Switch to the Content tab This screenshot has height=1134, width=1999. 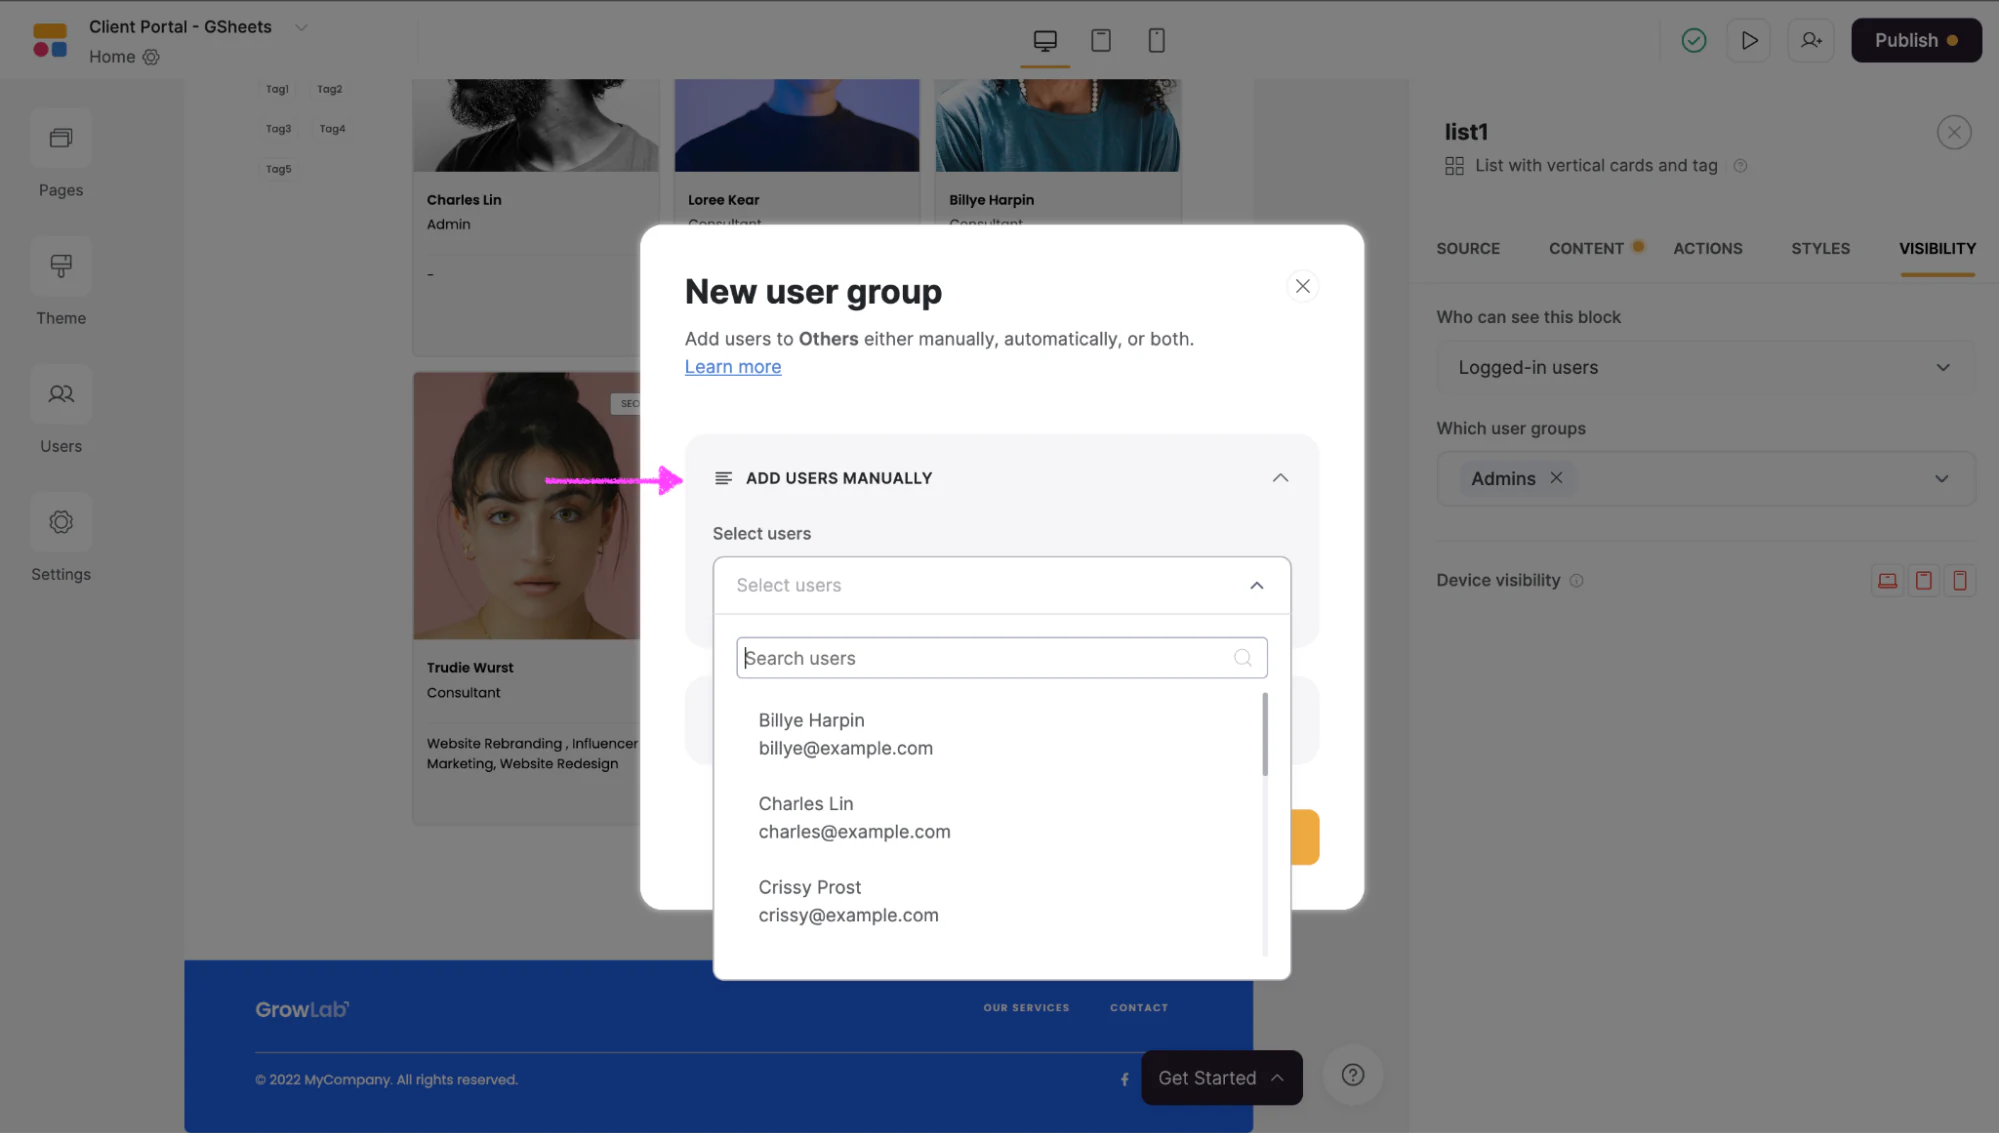coord(1586,249)
